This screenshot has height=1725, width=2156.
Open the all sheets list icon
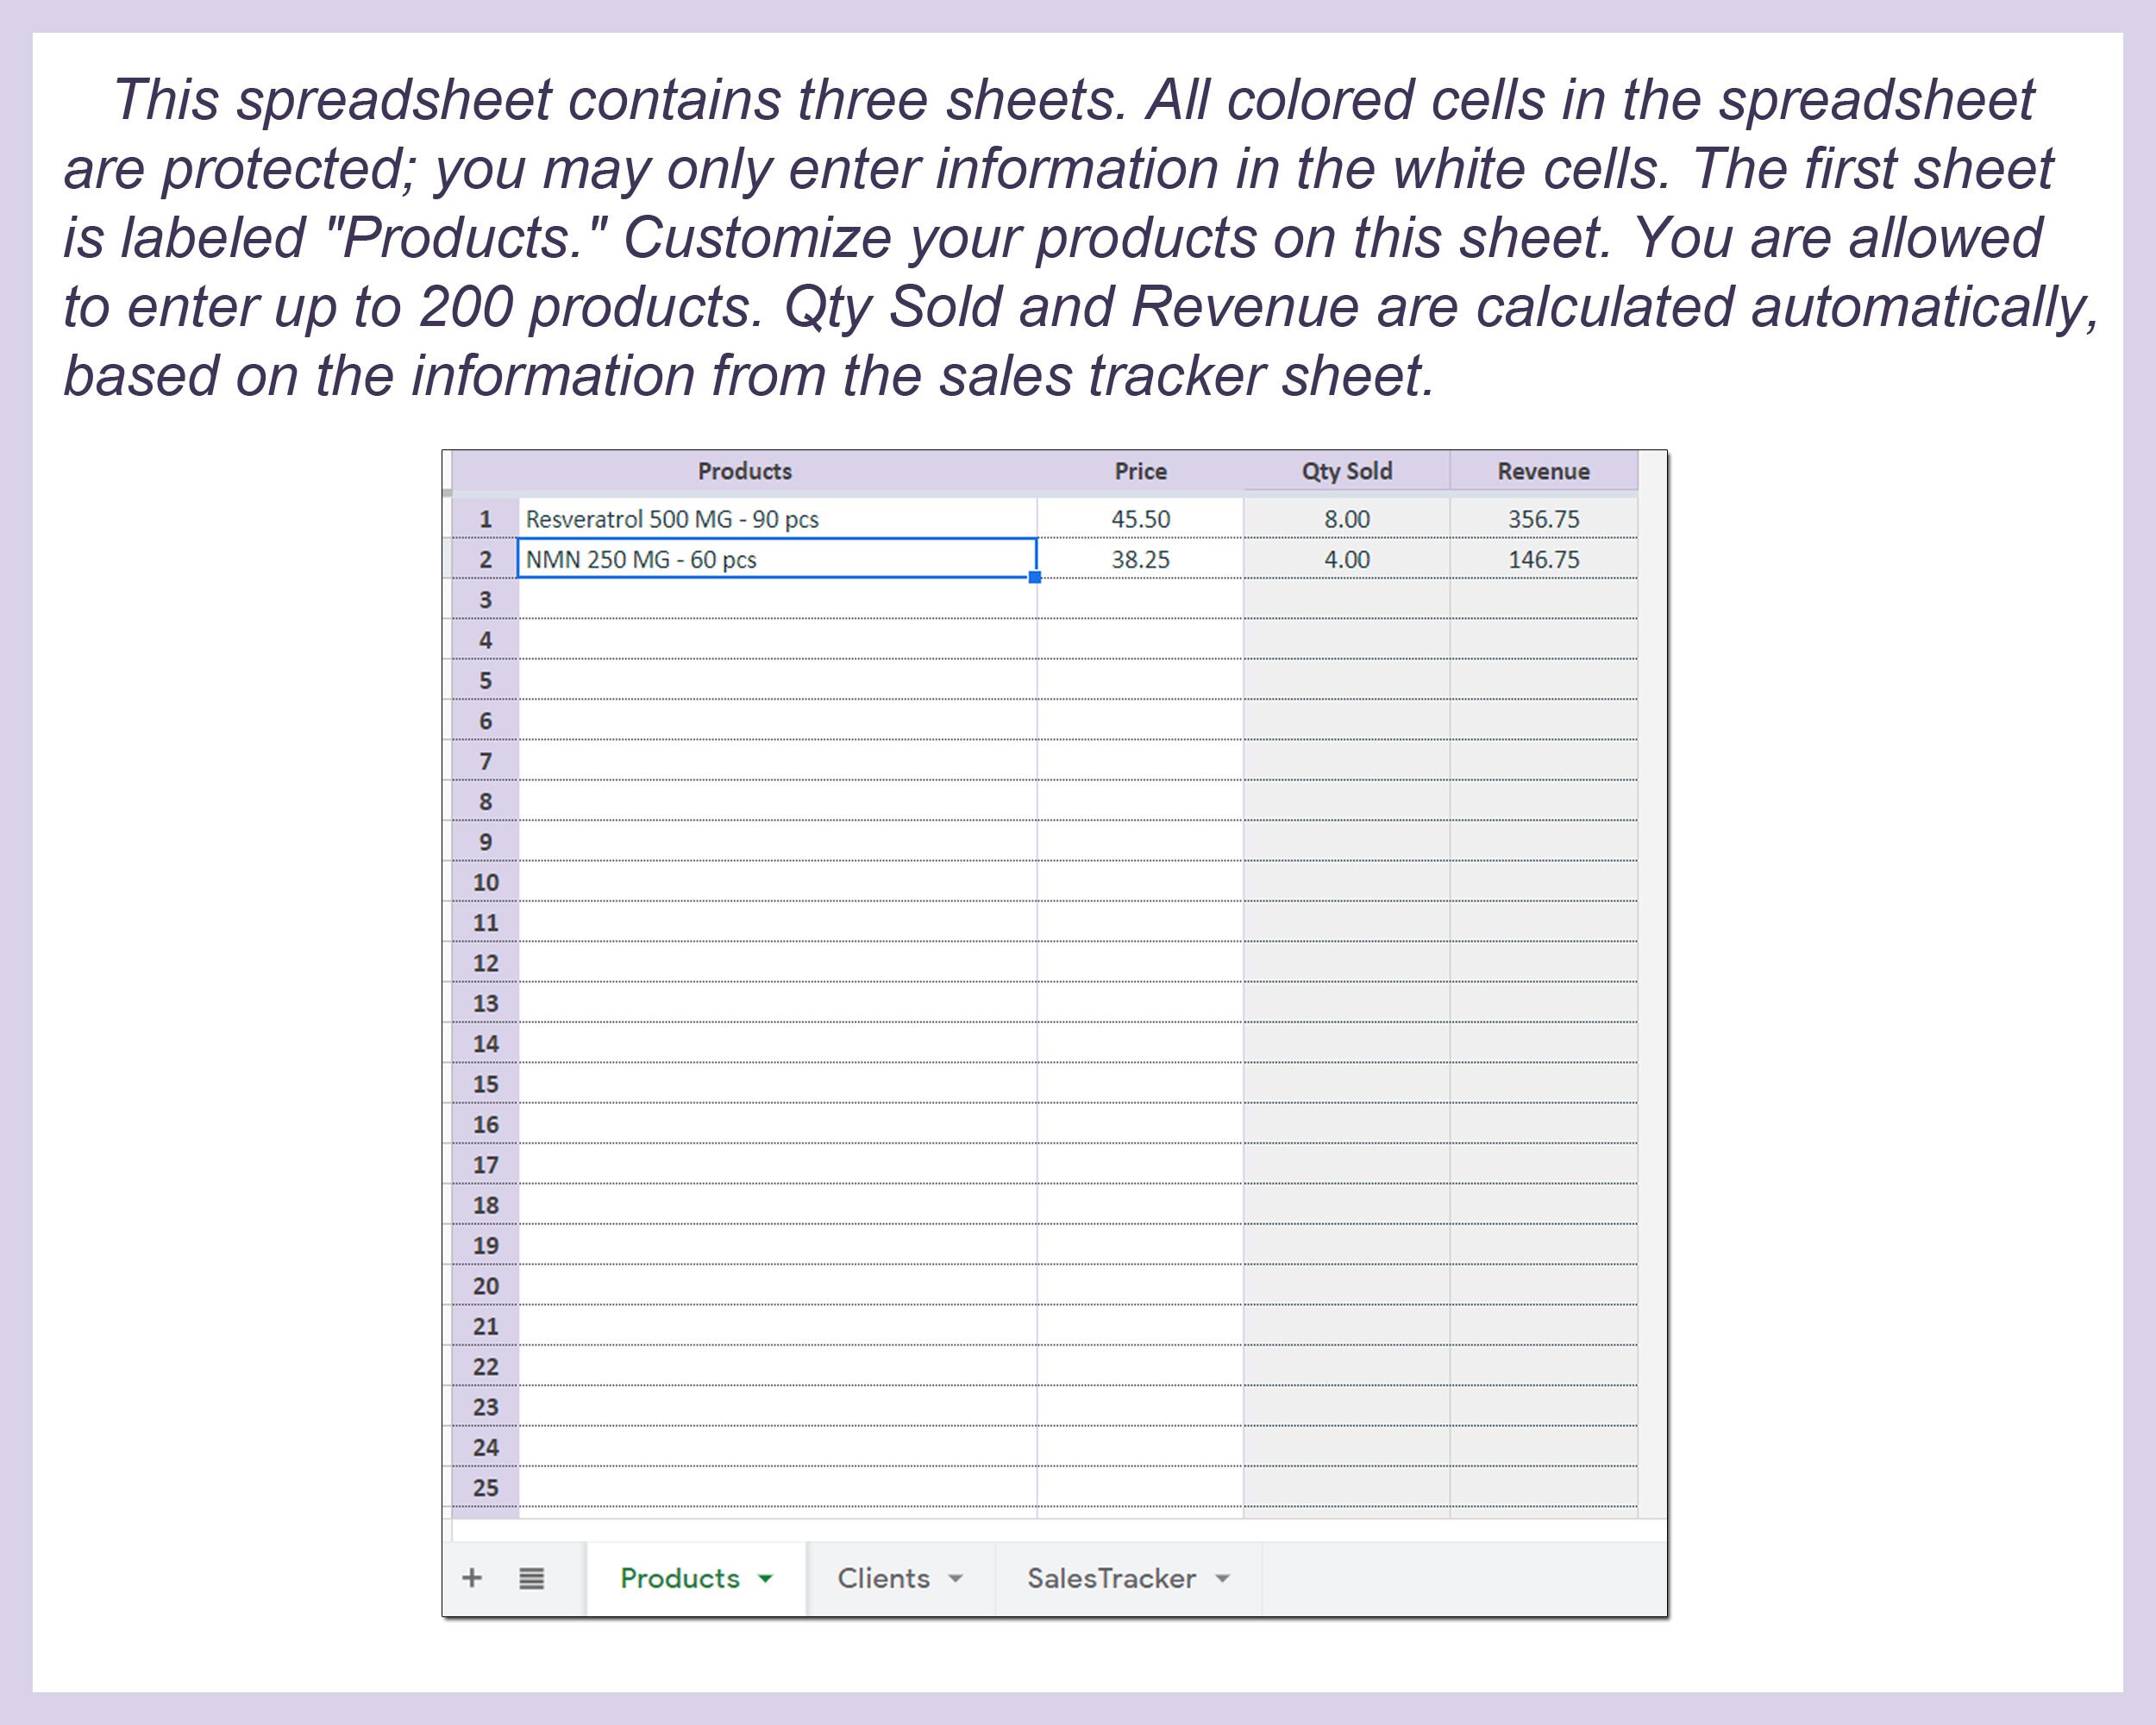coord(531,1577)
